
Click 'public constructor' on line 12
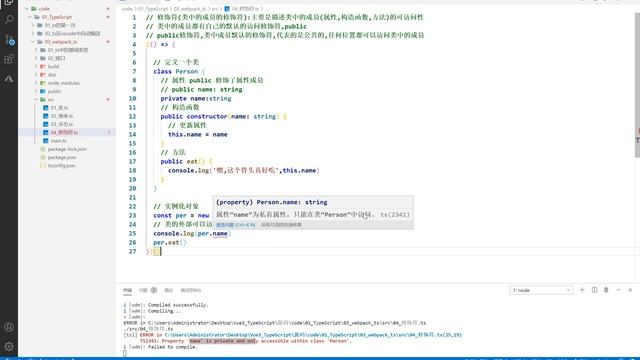[194, 116]
